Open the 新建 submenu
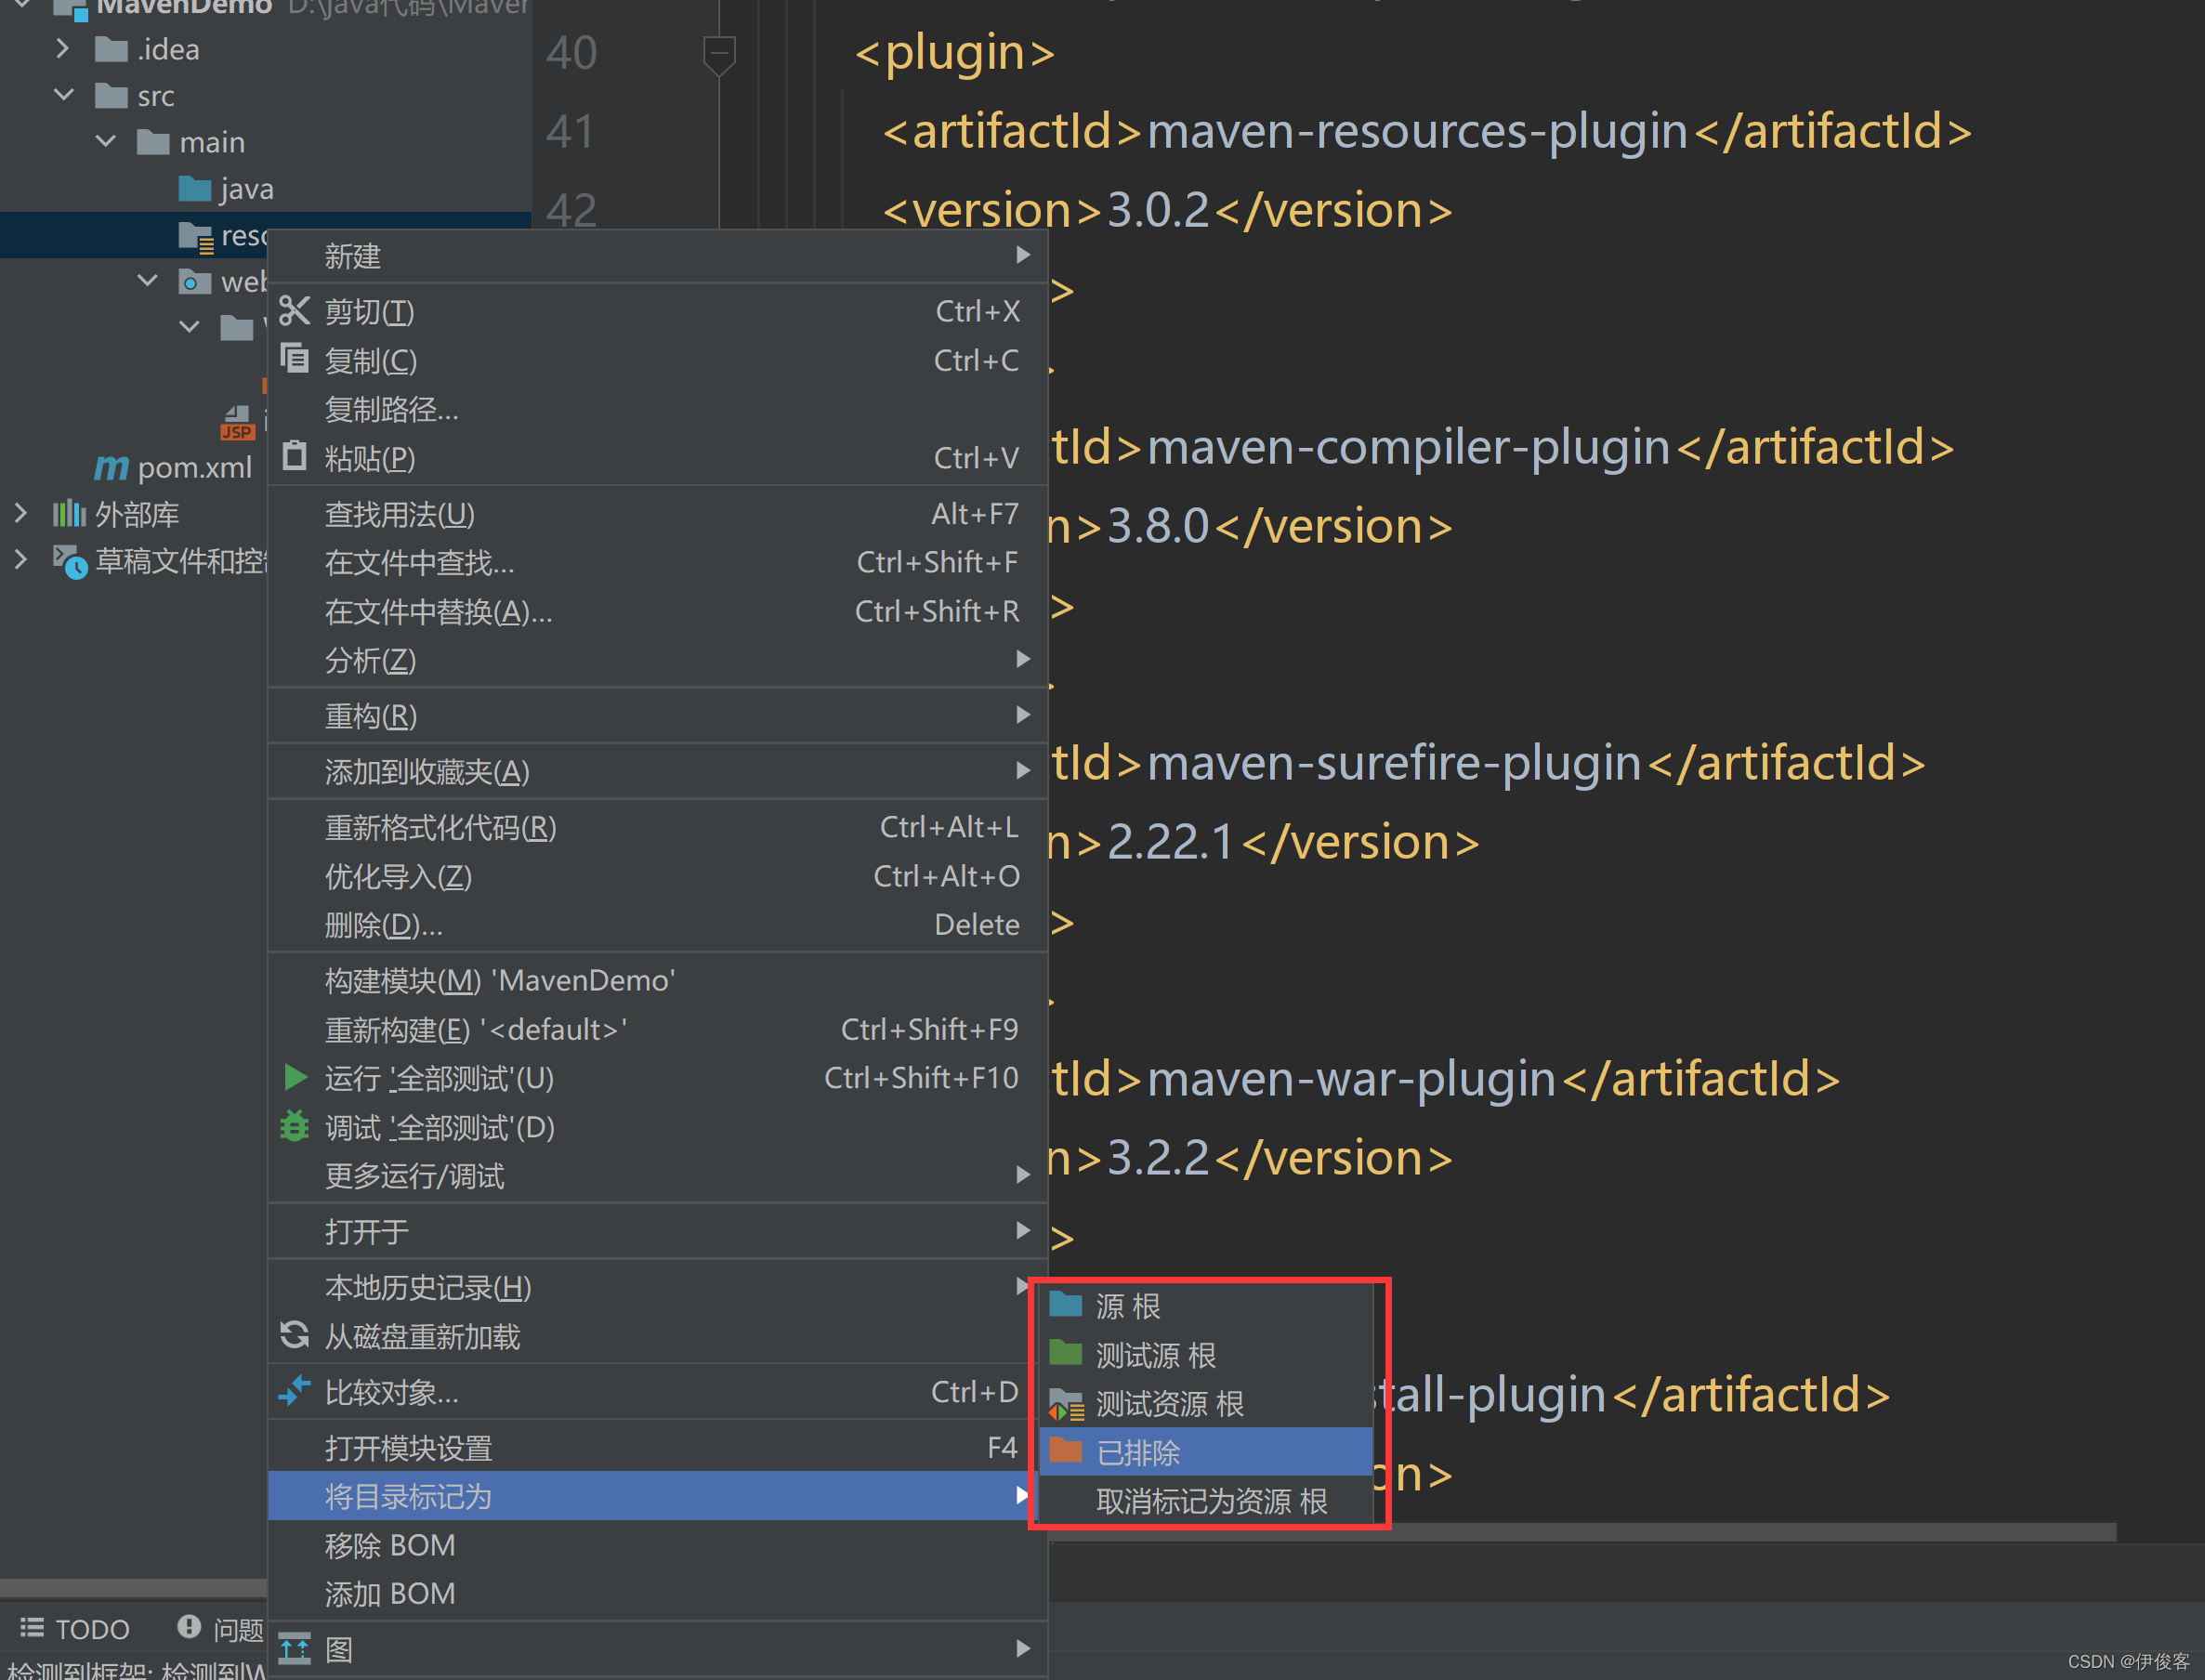The height and width of the screenshot is (1680, 2205). tap(658, 256)
